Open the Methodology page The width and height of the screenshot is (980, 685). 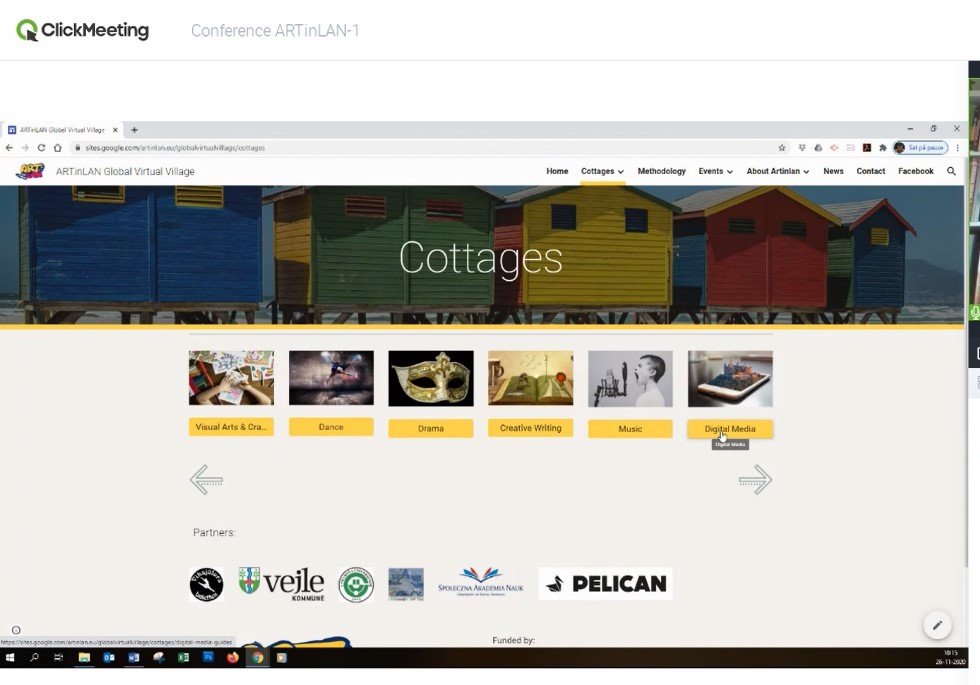pyautogui.click(x=661, y=171)
